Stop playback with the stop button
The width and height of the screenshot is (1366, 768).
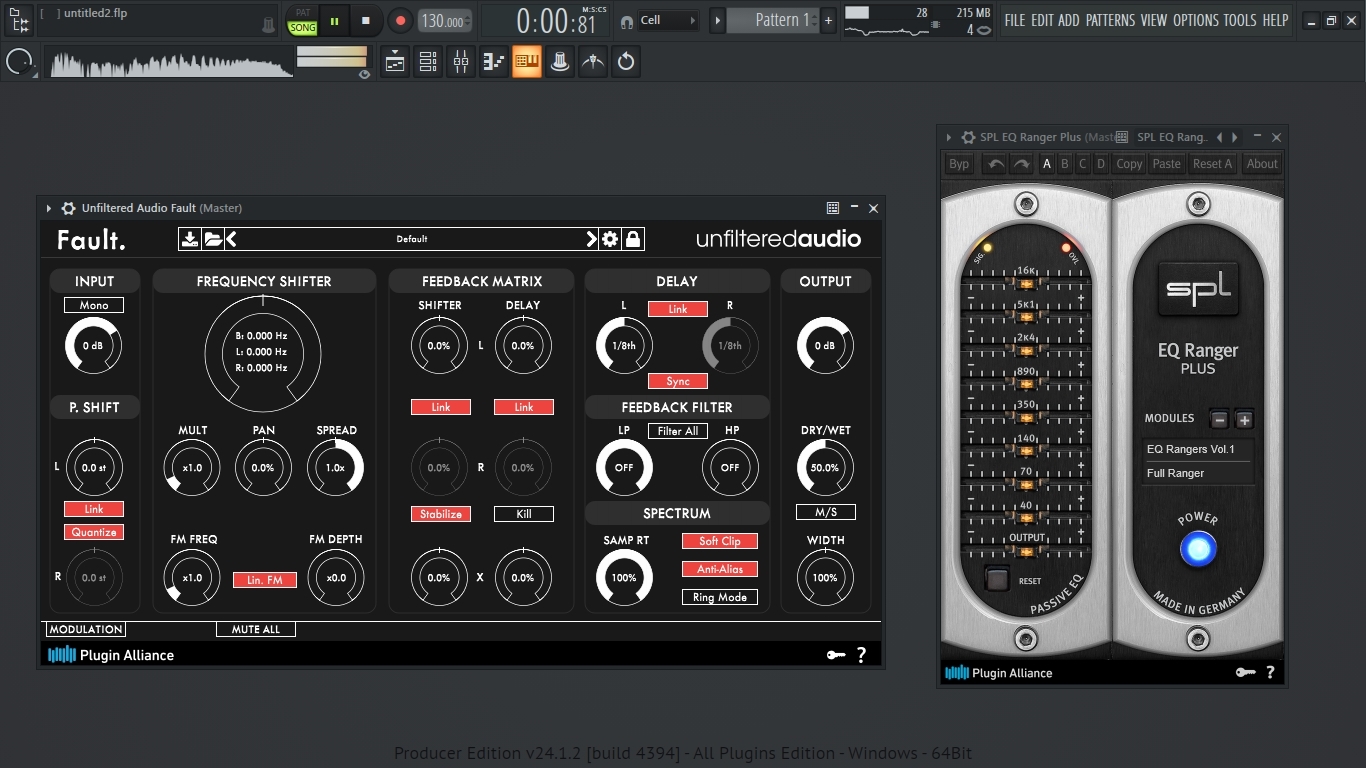(366, 20)
